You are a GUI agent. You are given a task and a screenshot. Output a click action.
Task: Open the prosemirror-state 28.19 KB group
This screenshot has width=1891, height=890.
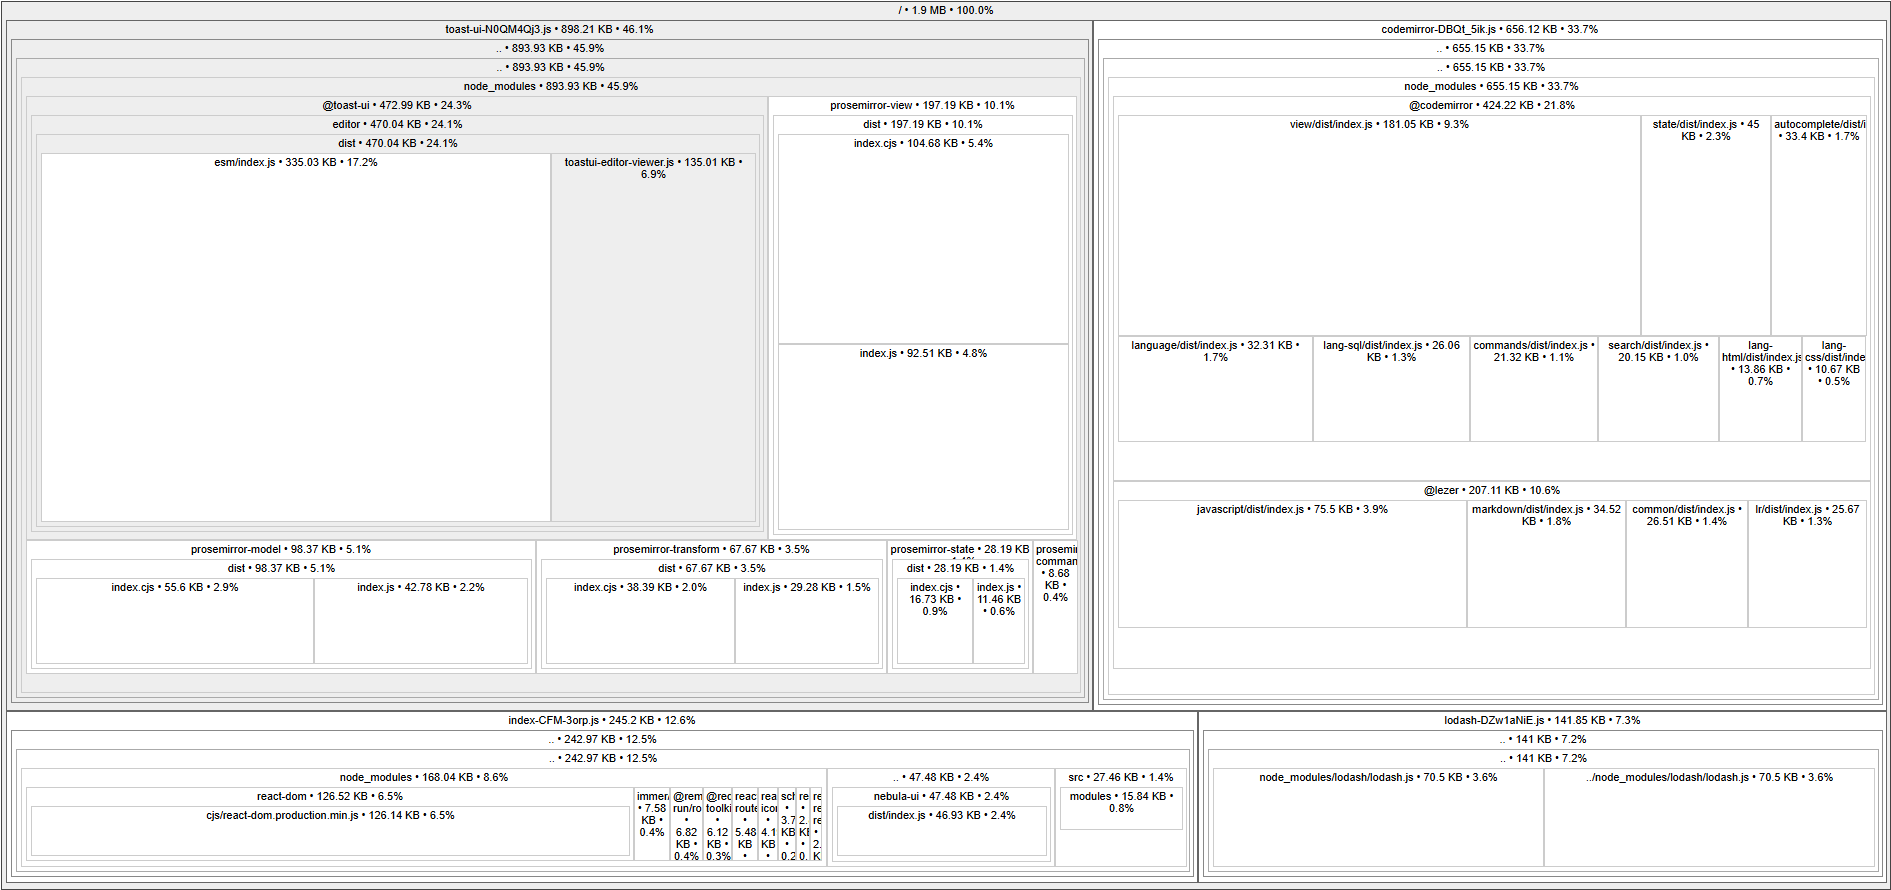point(959,549)
